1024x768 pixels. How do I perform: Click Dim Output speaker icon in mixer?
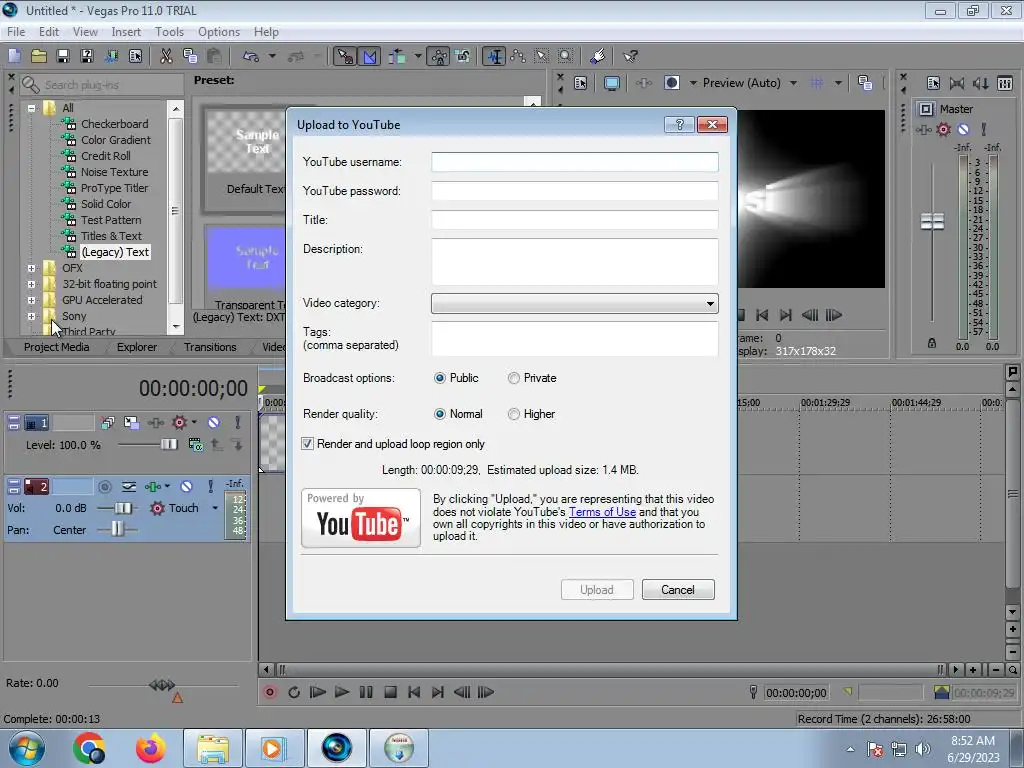point(980,83)
